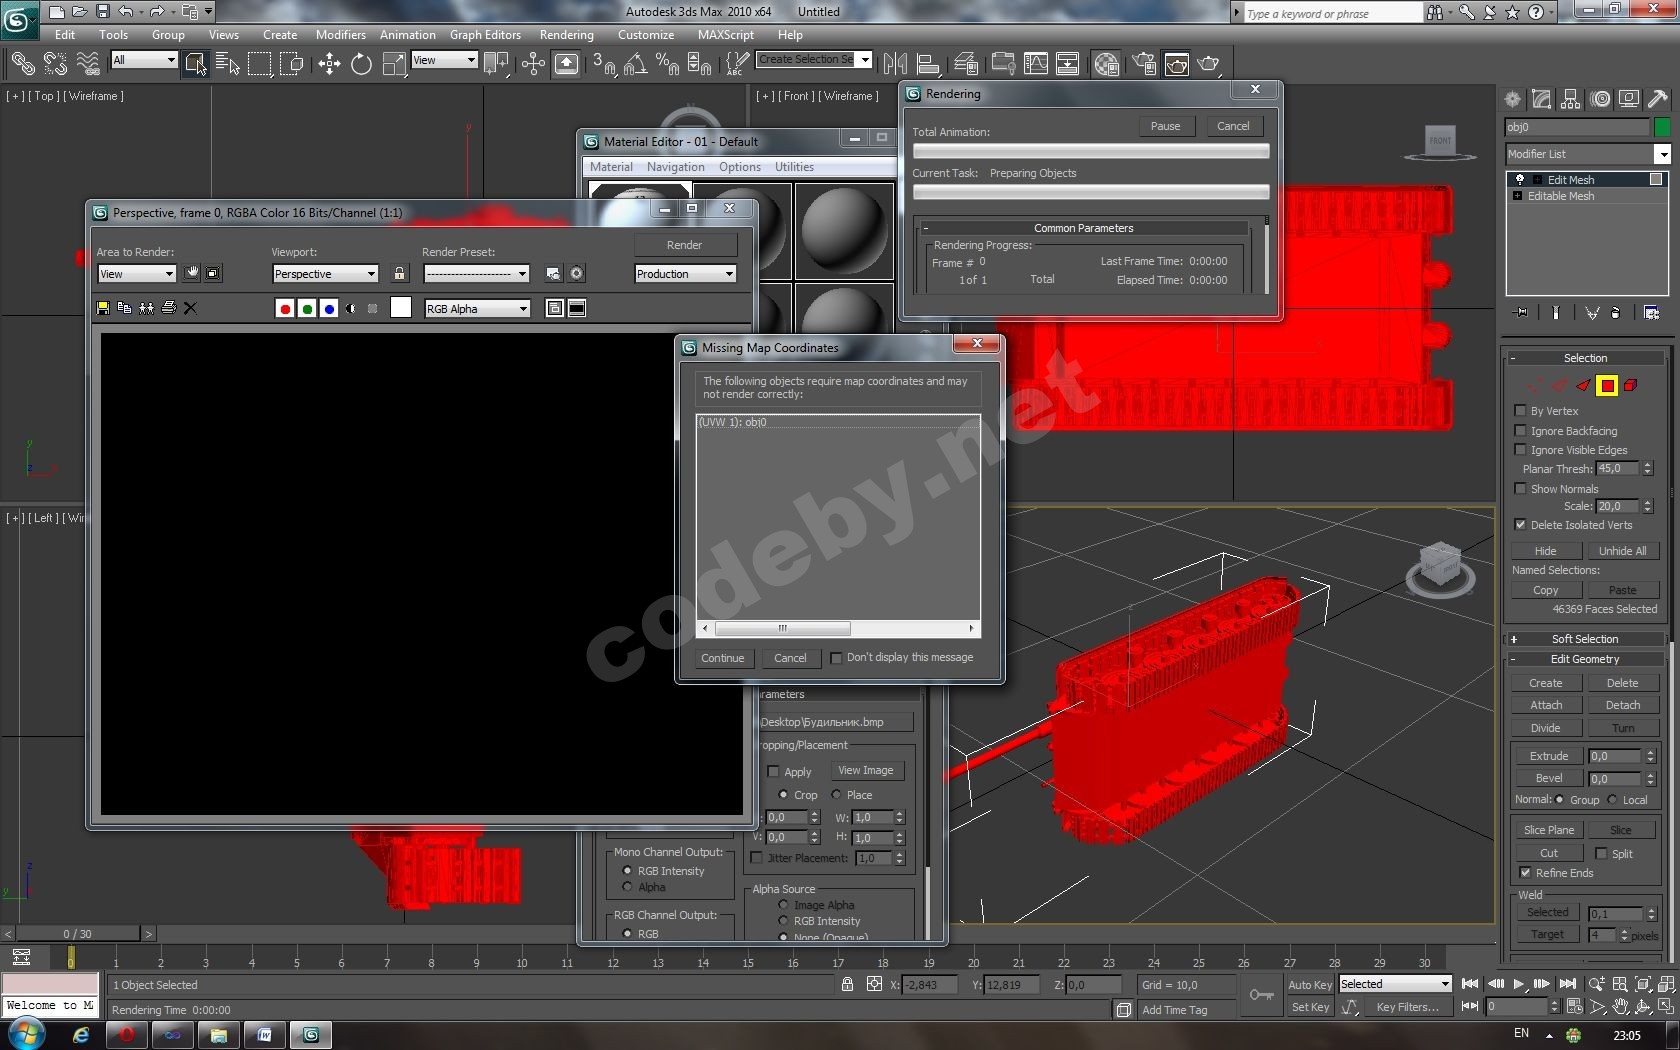Open the Graph Editors menu
1680x1050 pixels.
click(x=485, y=34)
